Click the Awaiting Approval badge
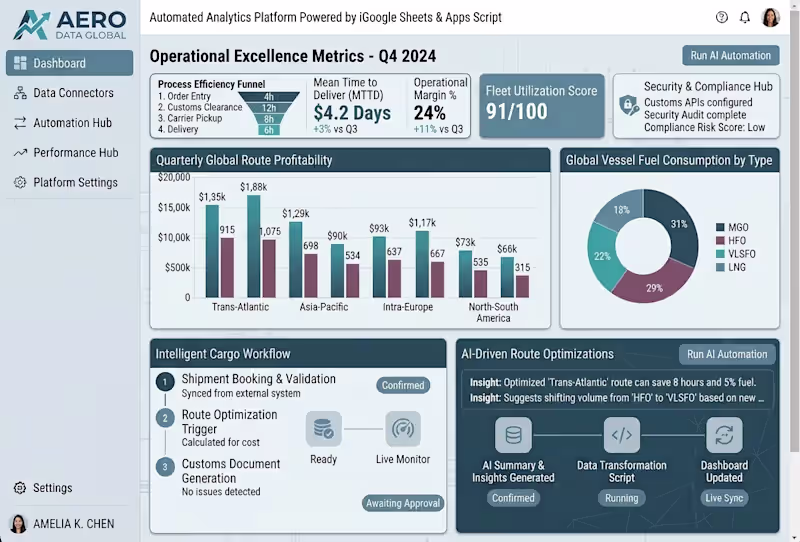 403,503
